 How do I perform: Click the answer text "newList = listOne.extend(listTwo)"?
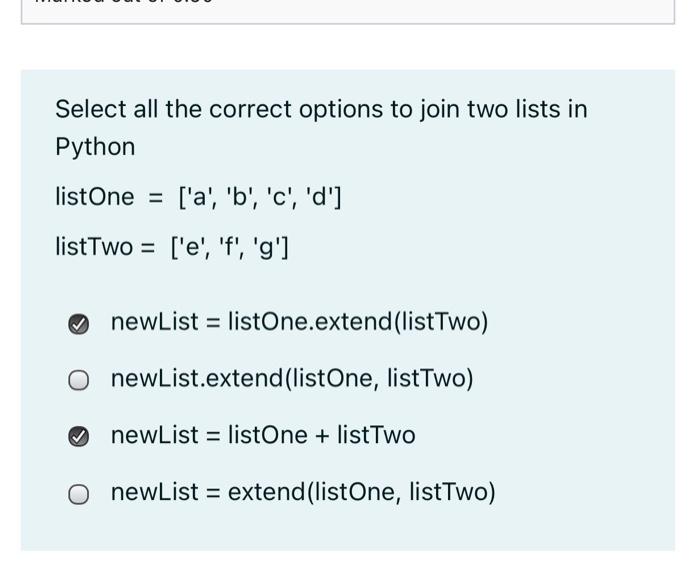[299, 322]
